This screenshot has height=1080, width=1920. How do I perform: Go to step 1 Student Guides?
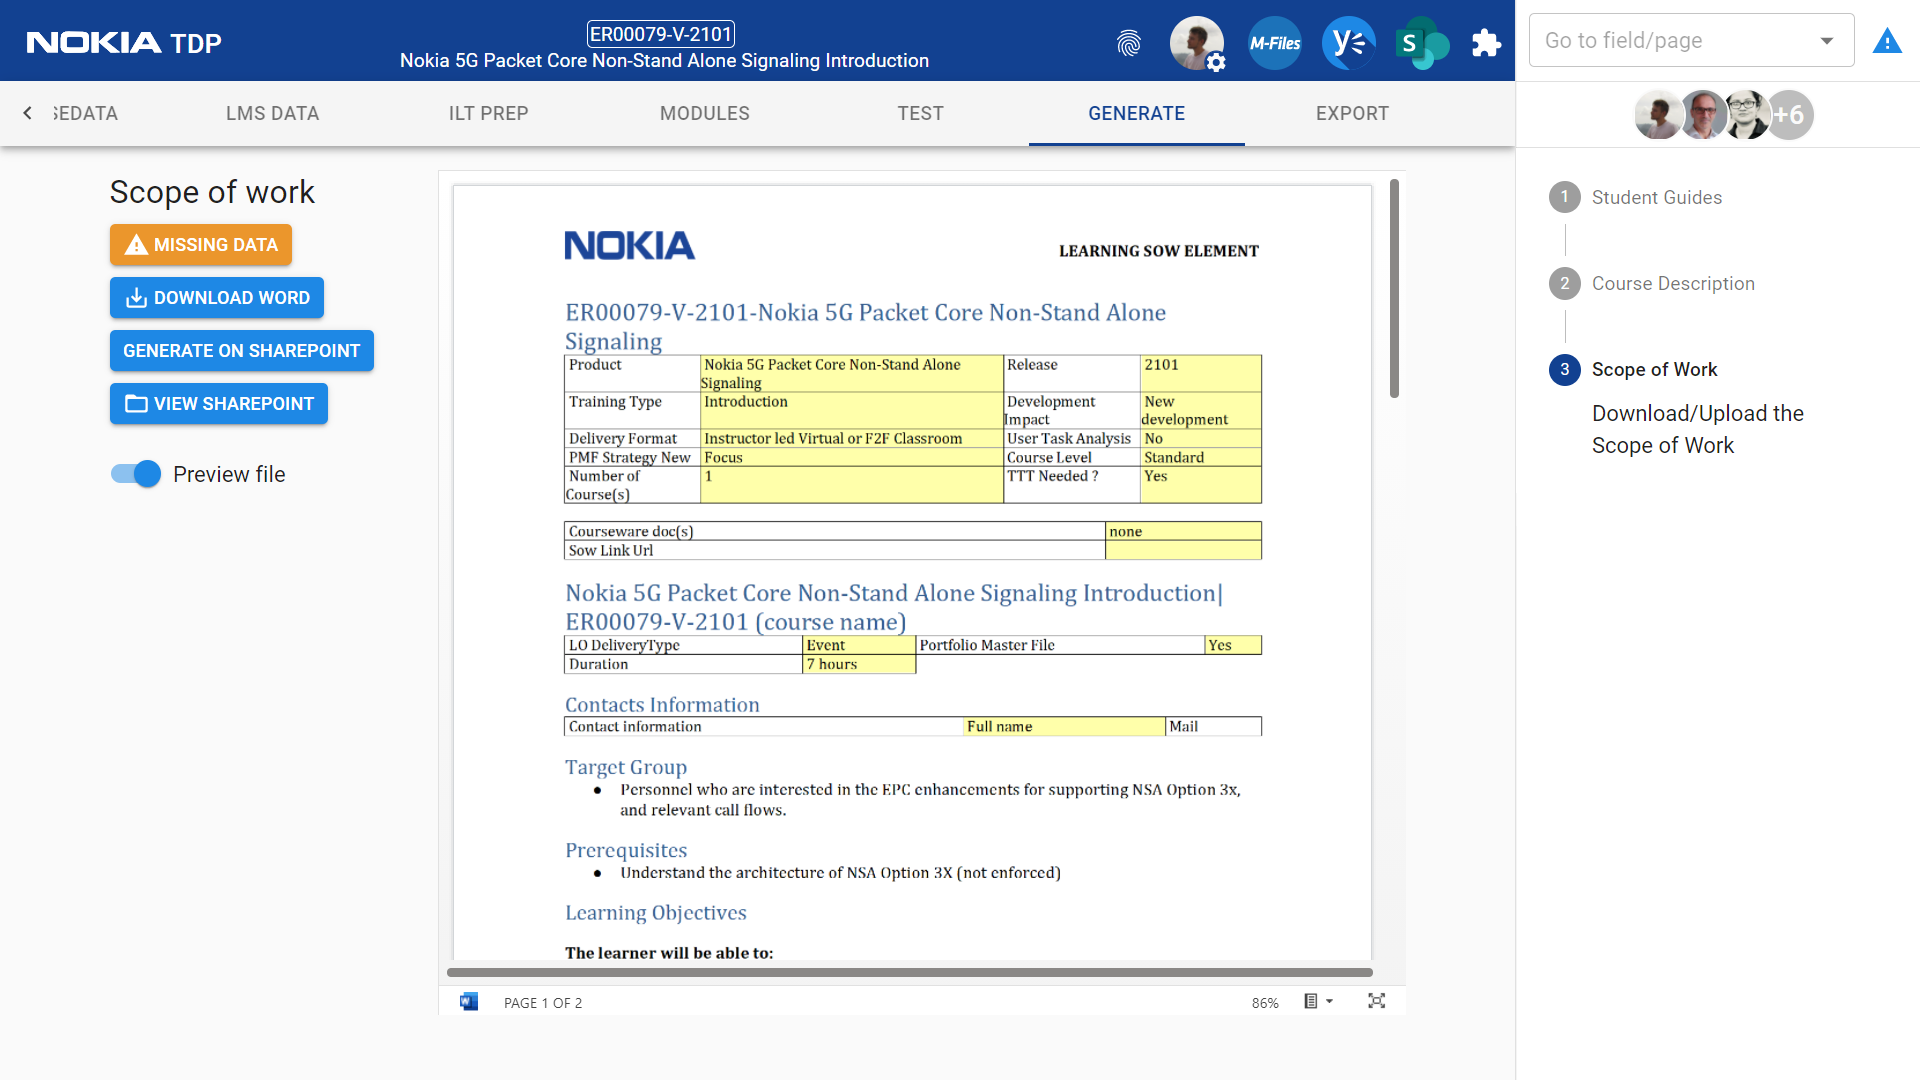point(1636,197)
